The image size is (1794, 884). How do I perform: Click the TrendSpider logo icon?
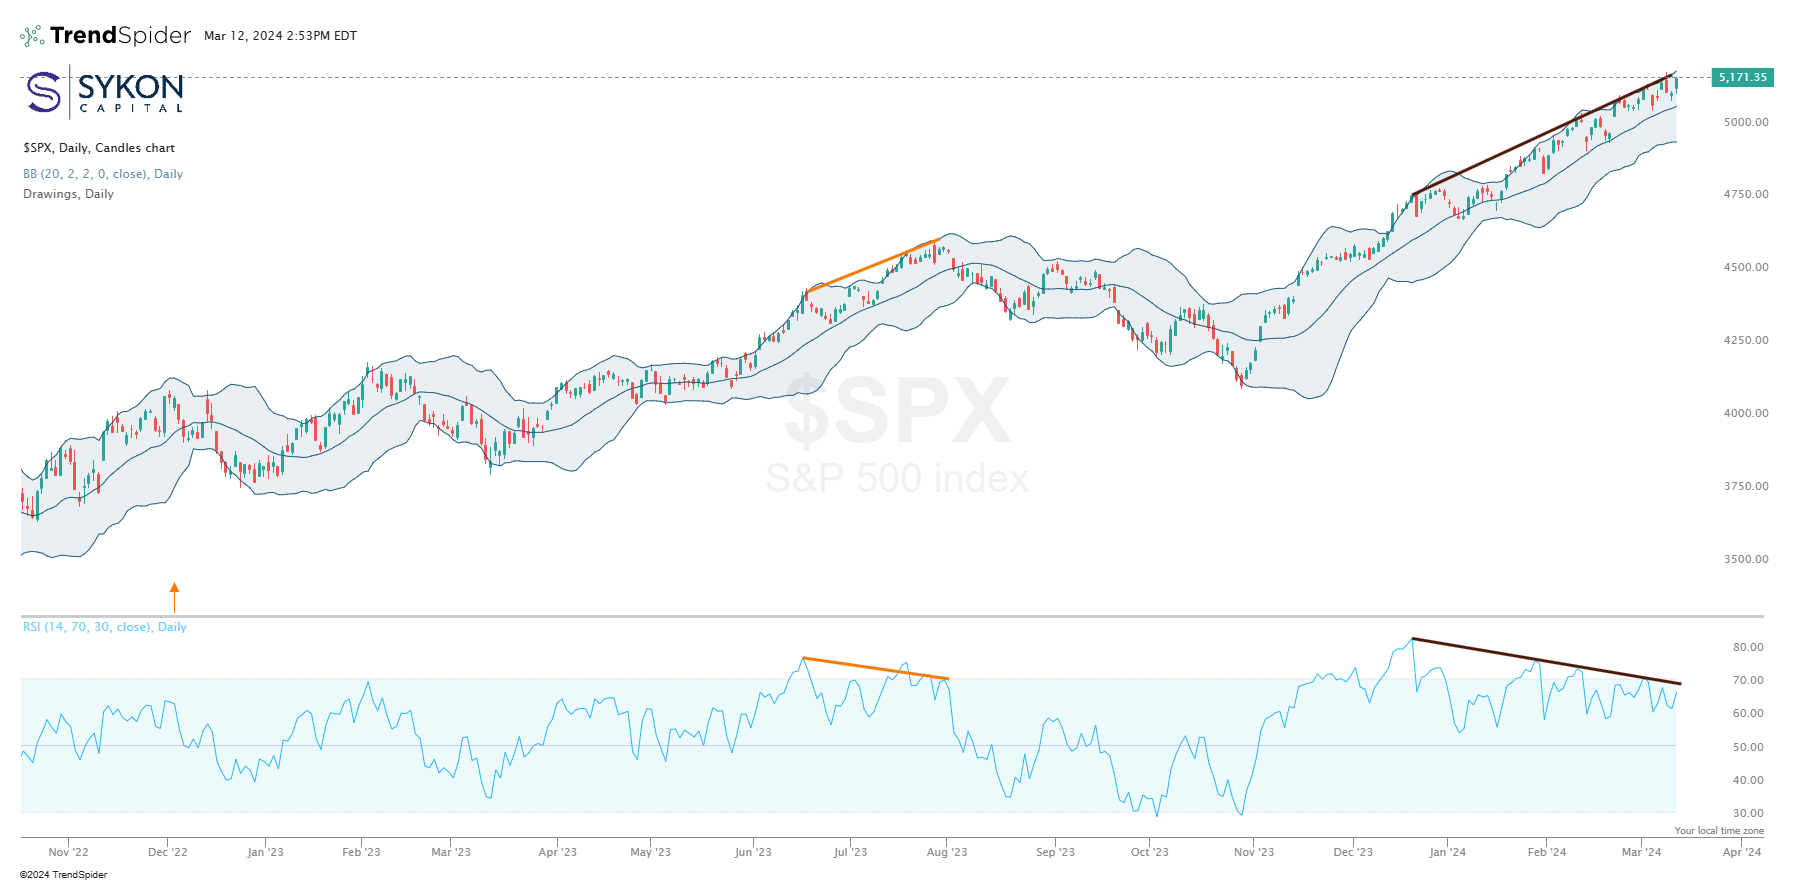(x=32, y=36)
